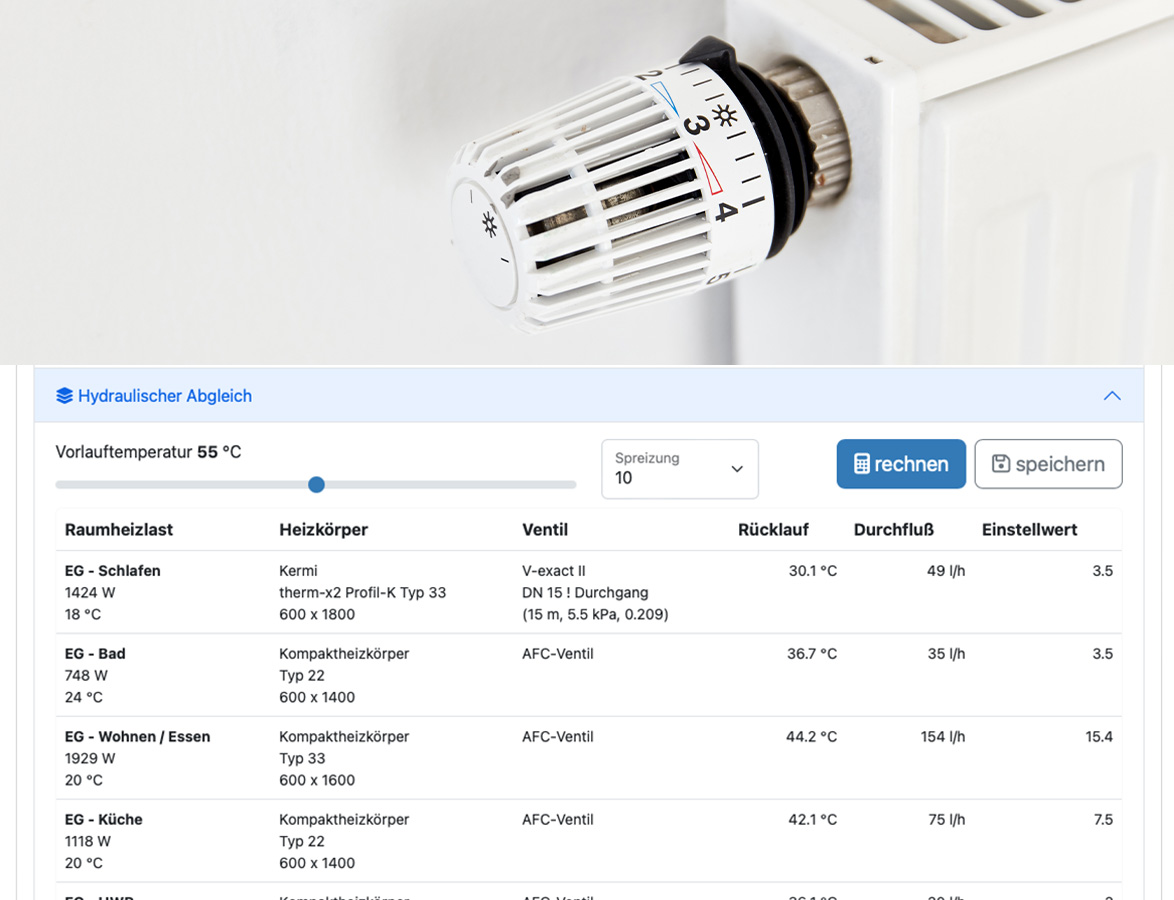
Task: Click the Raumheizlast column header
Action: coord(119,530)
